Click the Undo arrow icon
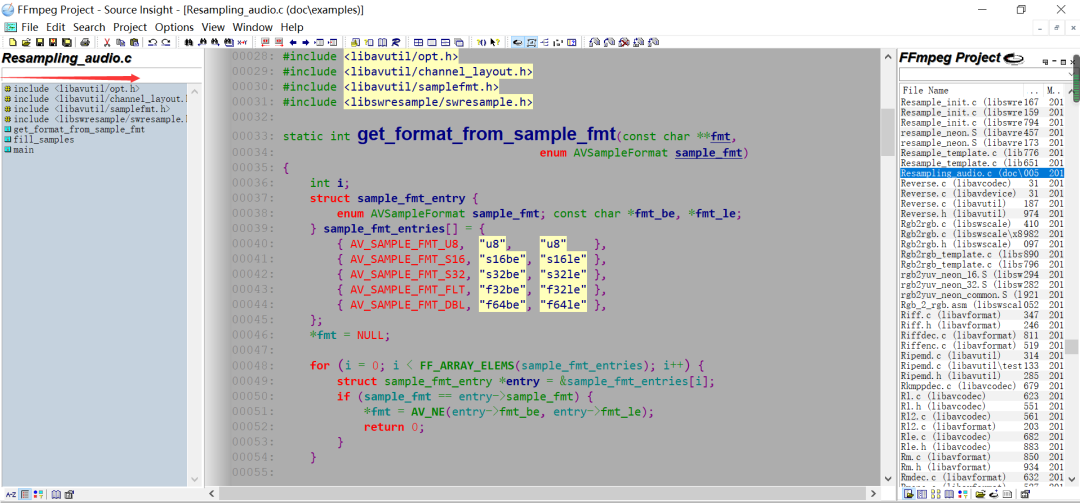This screenshot has height=504, width=1080. click(153, 42)
